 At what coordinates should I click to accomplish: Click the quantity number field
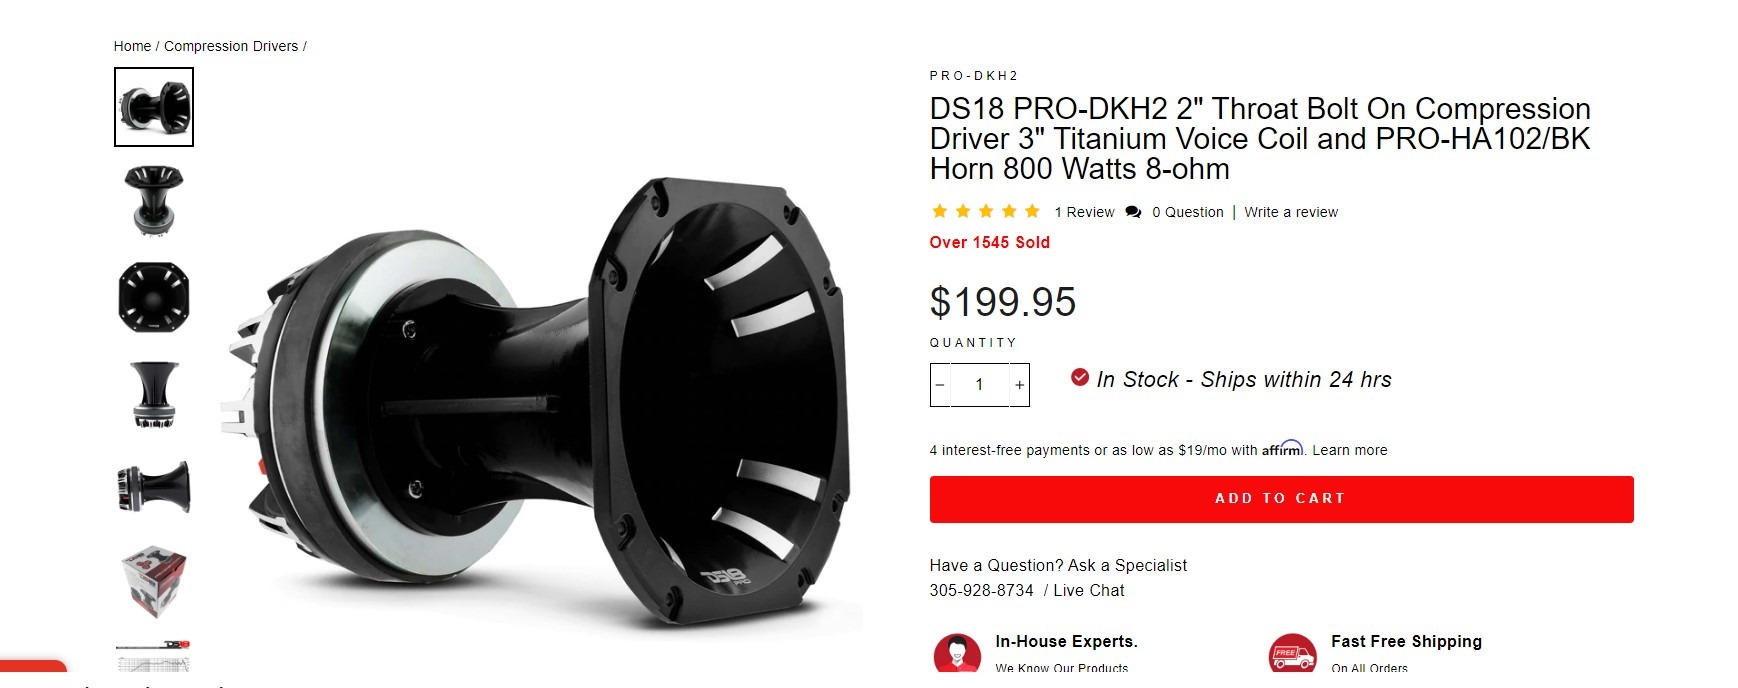point(979,385)
